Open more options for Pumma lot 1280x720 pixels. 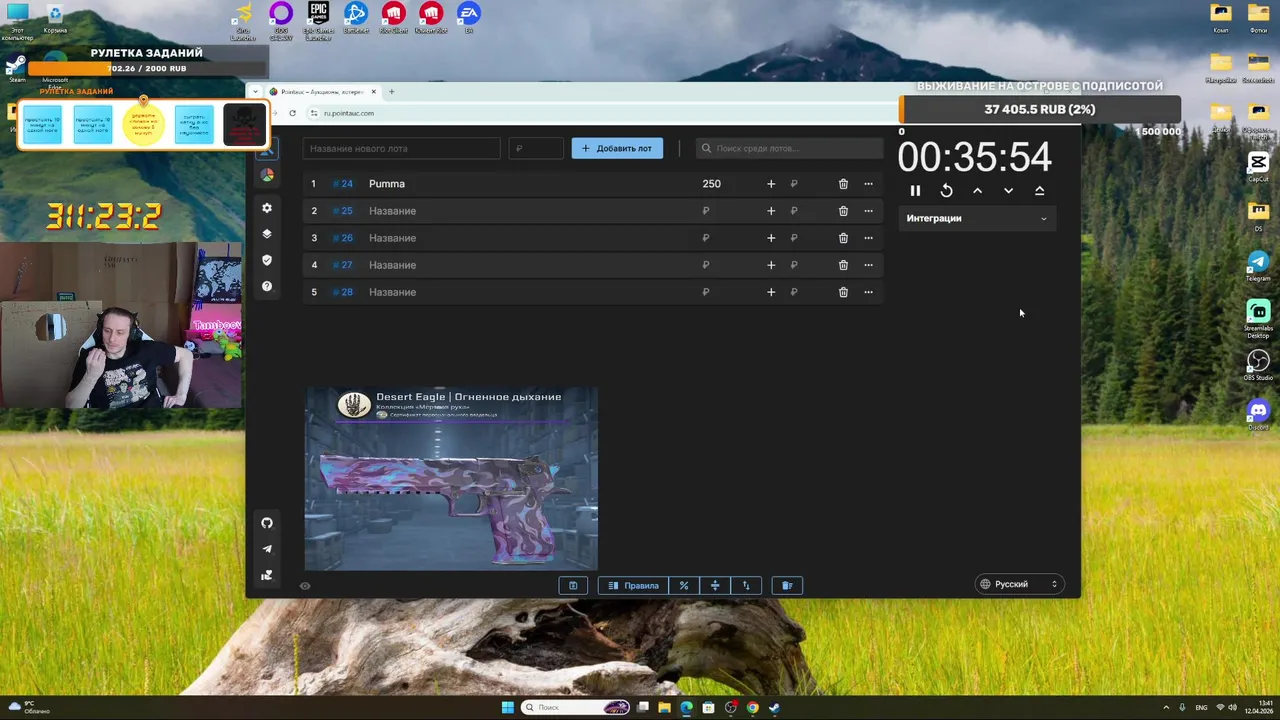(x=868, y=184)
